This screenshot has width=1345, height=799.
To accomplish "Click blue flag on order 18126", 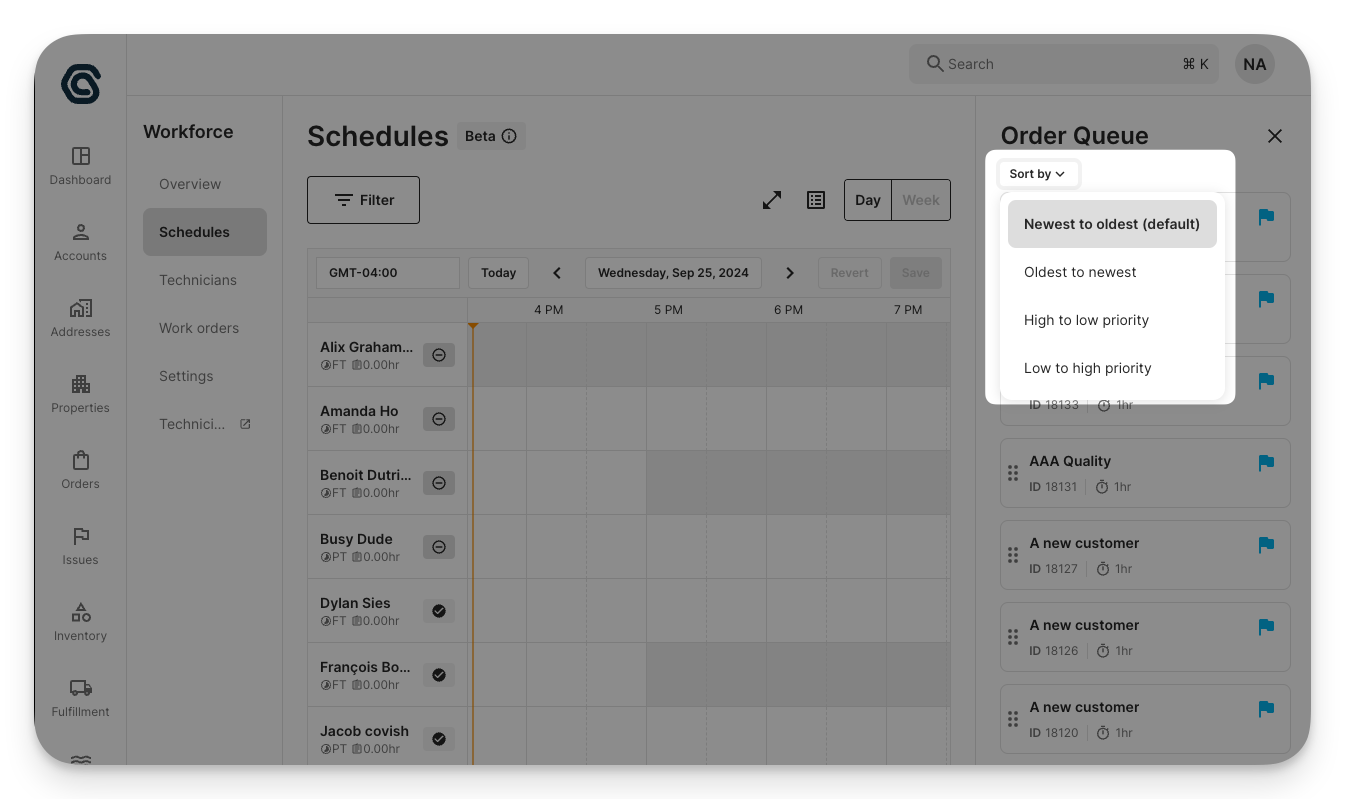I will point(1266,626).
